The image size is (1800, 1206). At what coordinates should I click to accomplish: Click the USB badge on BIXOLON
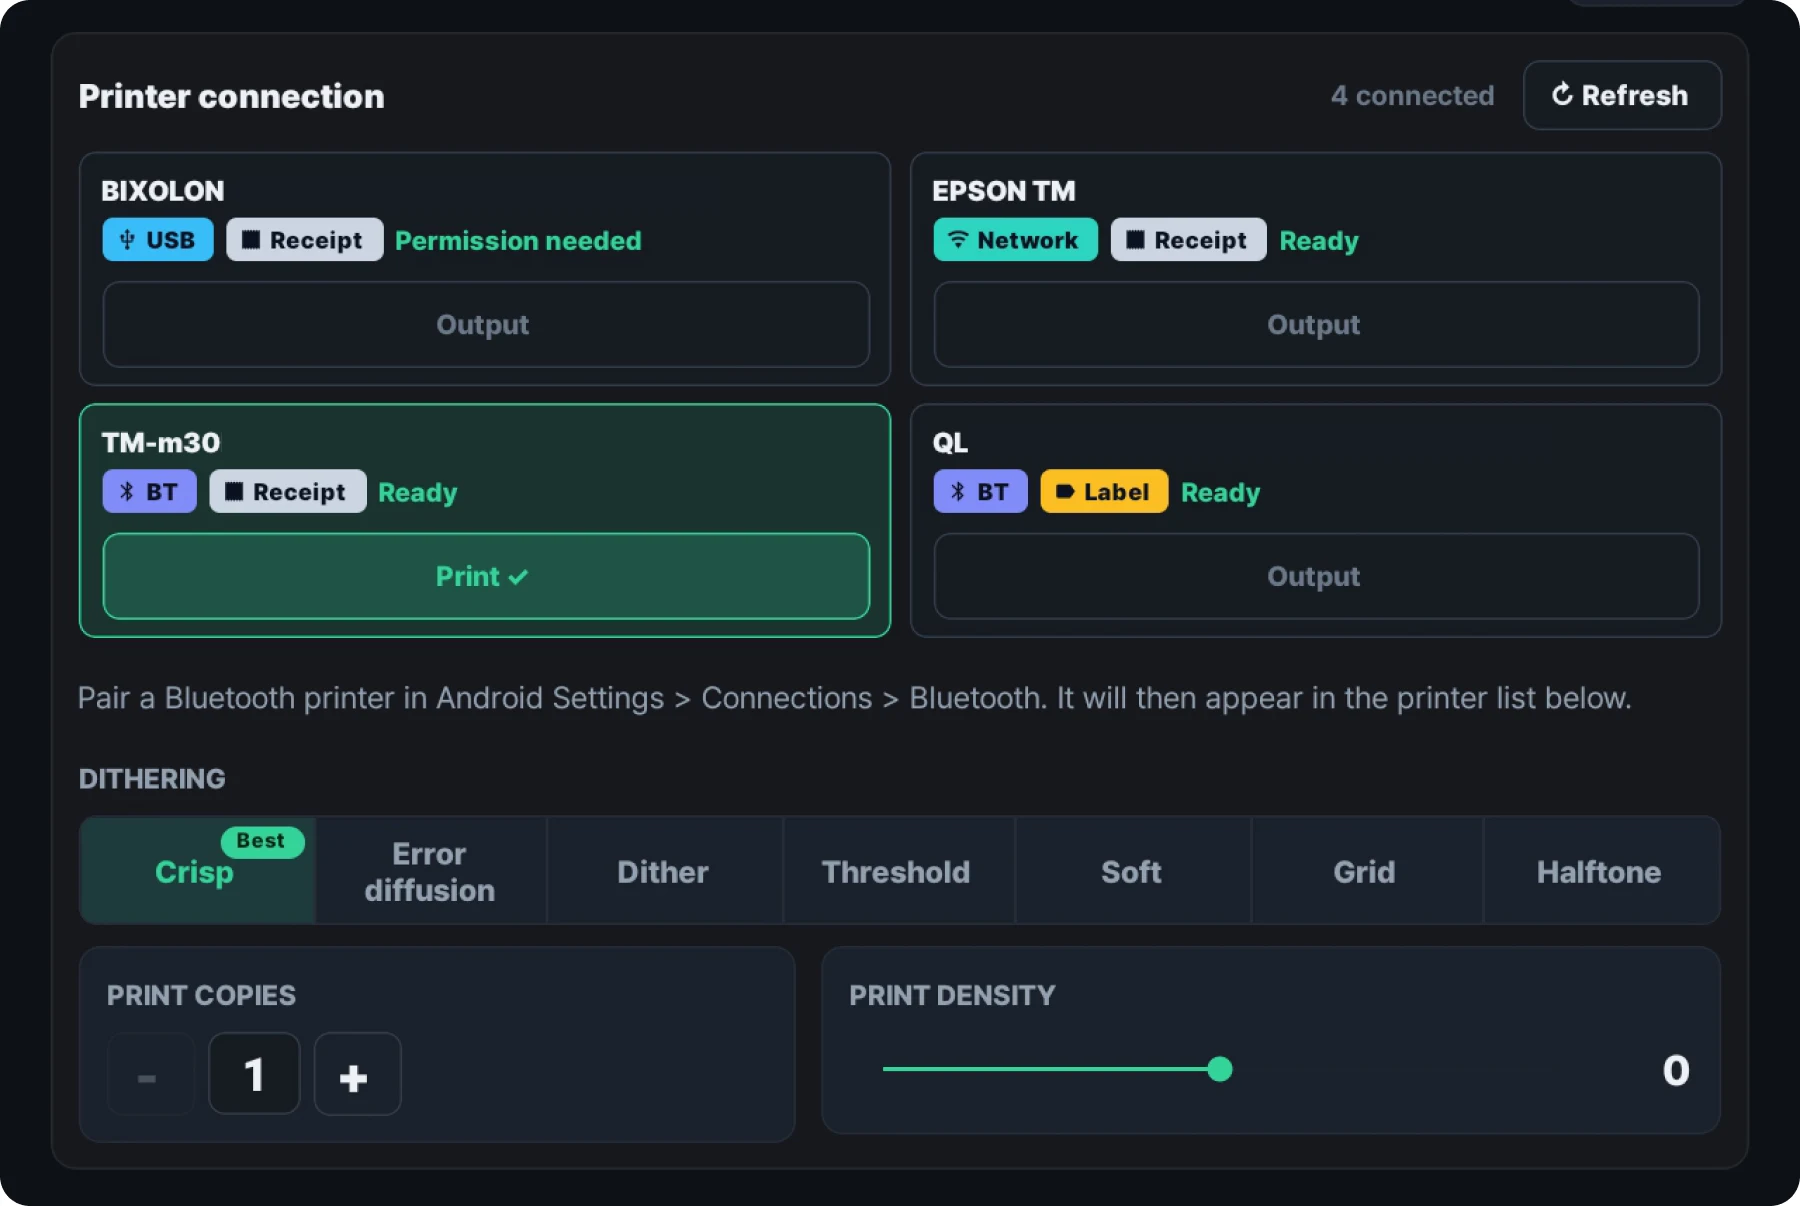[x=158, y=240]
